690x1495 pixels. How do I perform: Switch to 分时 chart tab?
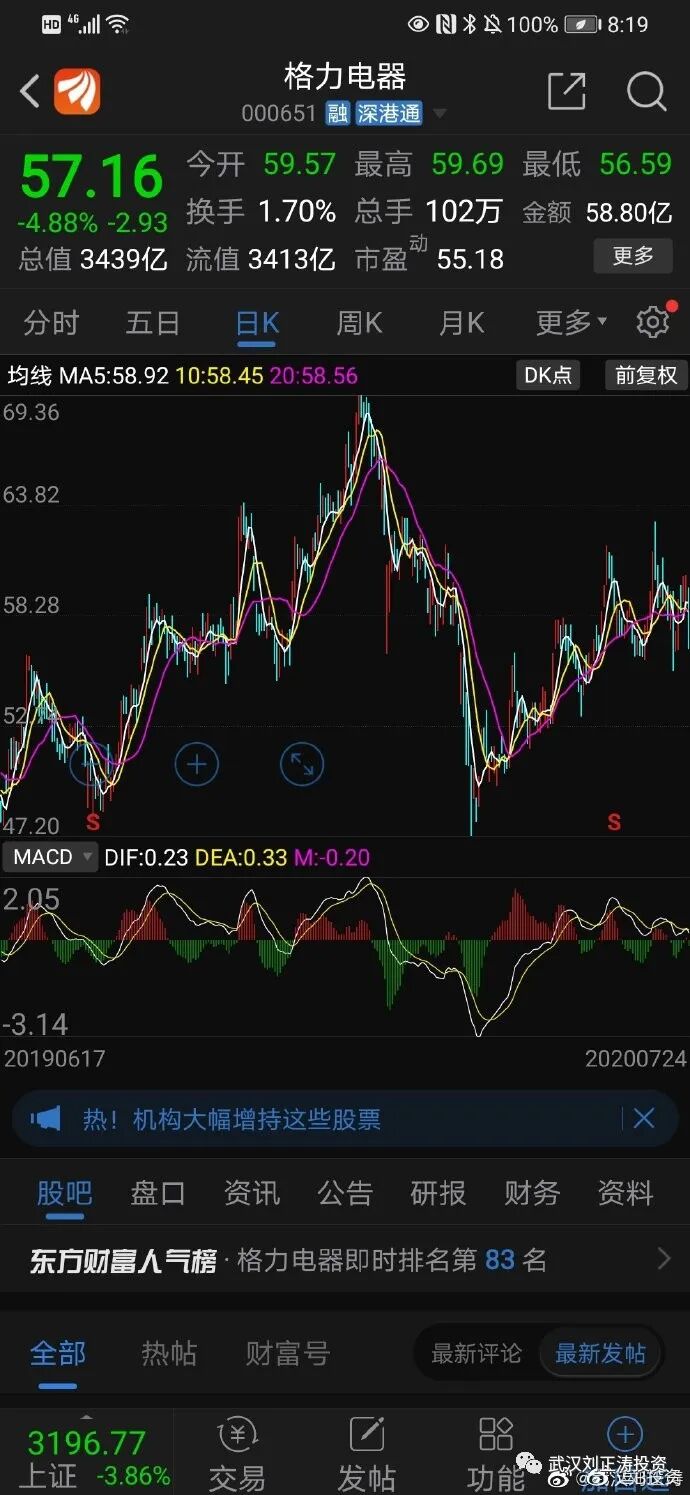[x=51, y=323]
